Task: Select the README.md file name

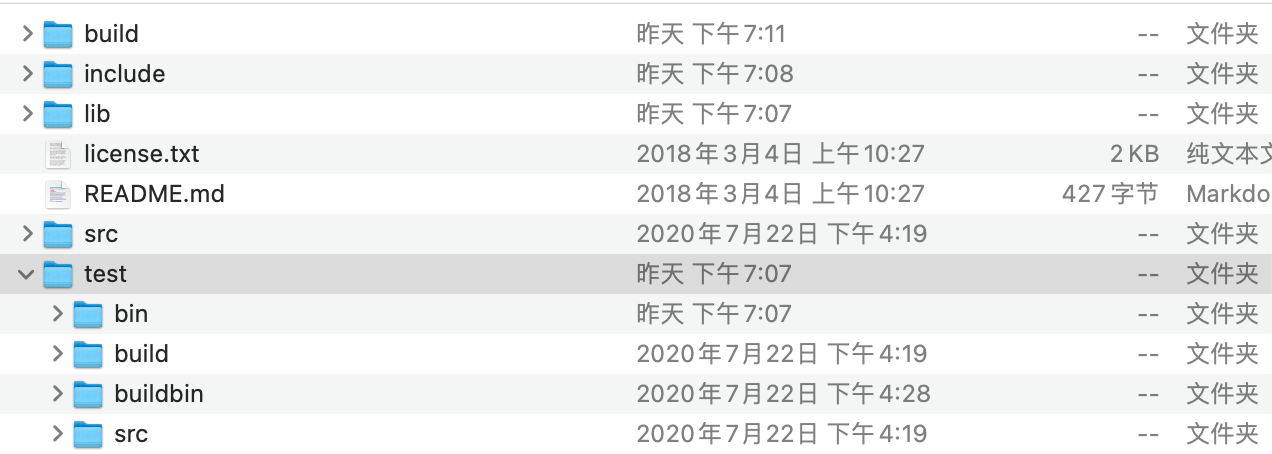Action: click(154, 194)
